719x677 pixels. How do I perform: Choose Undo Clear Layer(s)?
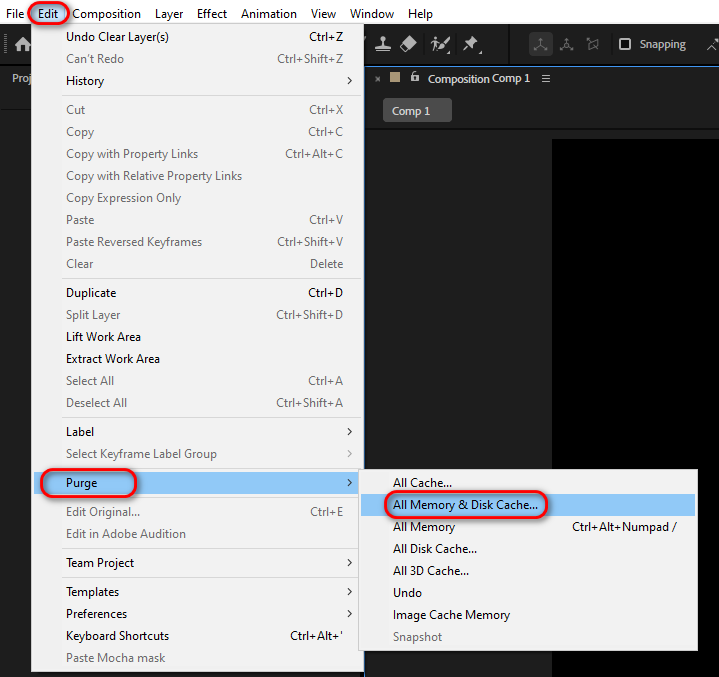click(198, 37)
